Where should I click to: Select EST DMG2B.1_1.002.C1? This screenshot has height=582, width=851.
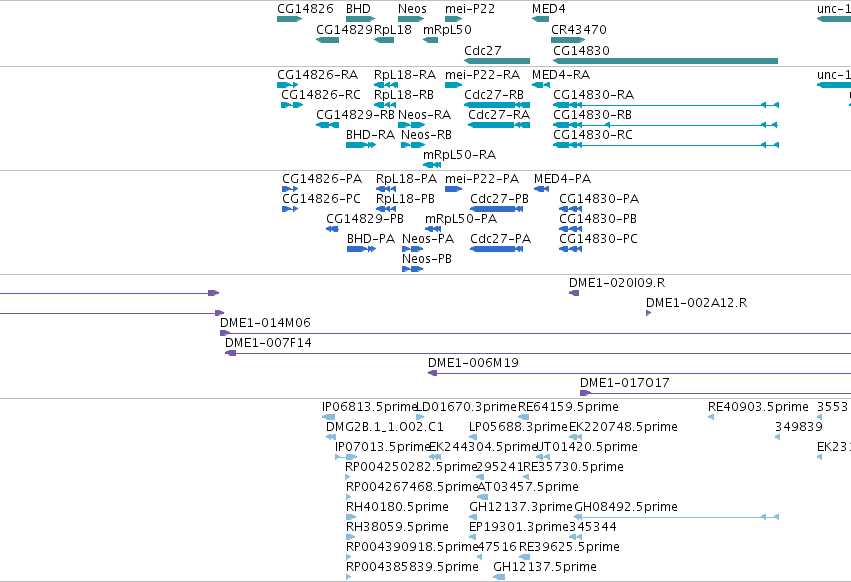385,427
